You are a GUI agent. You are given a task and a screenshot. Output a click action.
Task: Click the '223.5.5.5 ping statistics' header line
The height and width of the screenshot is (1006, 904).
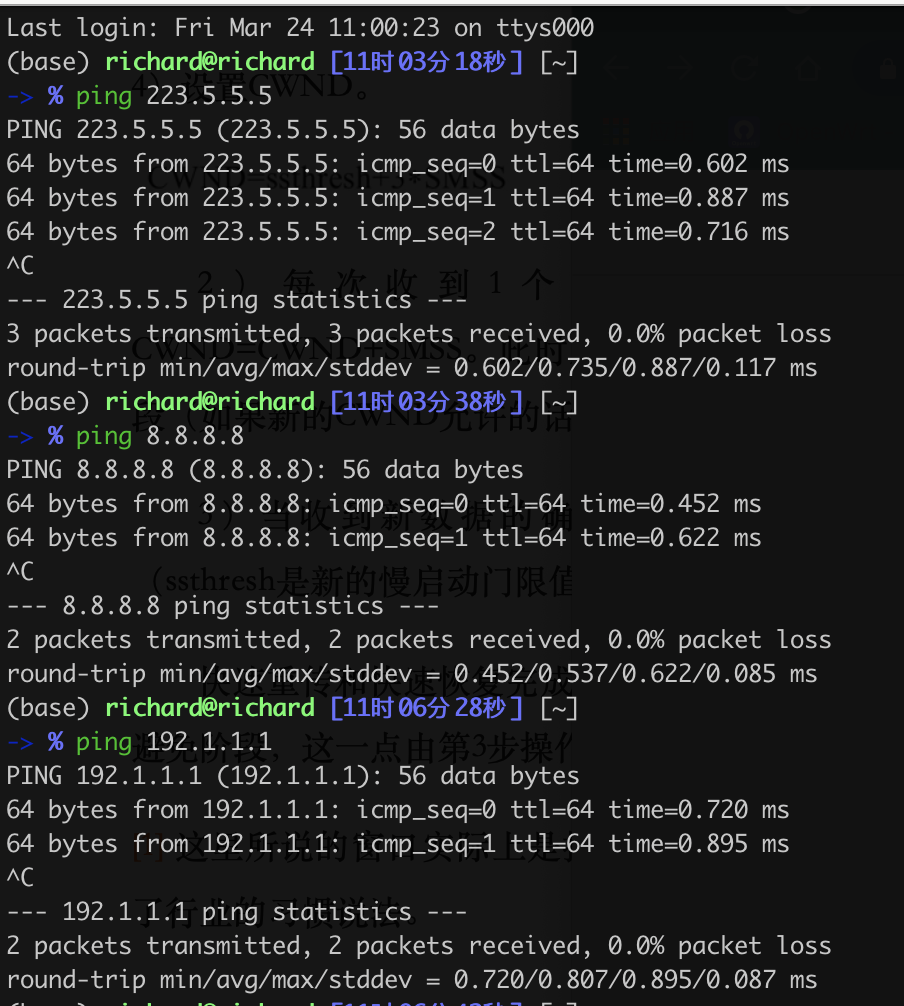pos(237,300)
